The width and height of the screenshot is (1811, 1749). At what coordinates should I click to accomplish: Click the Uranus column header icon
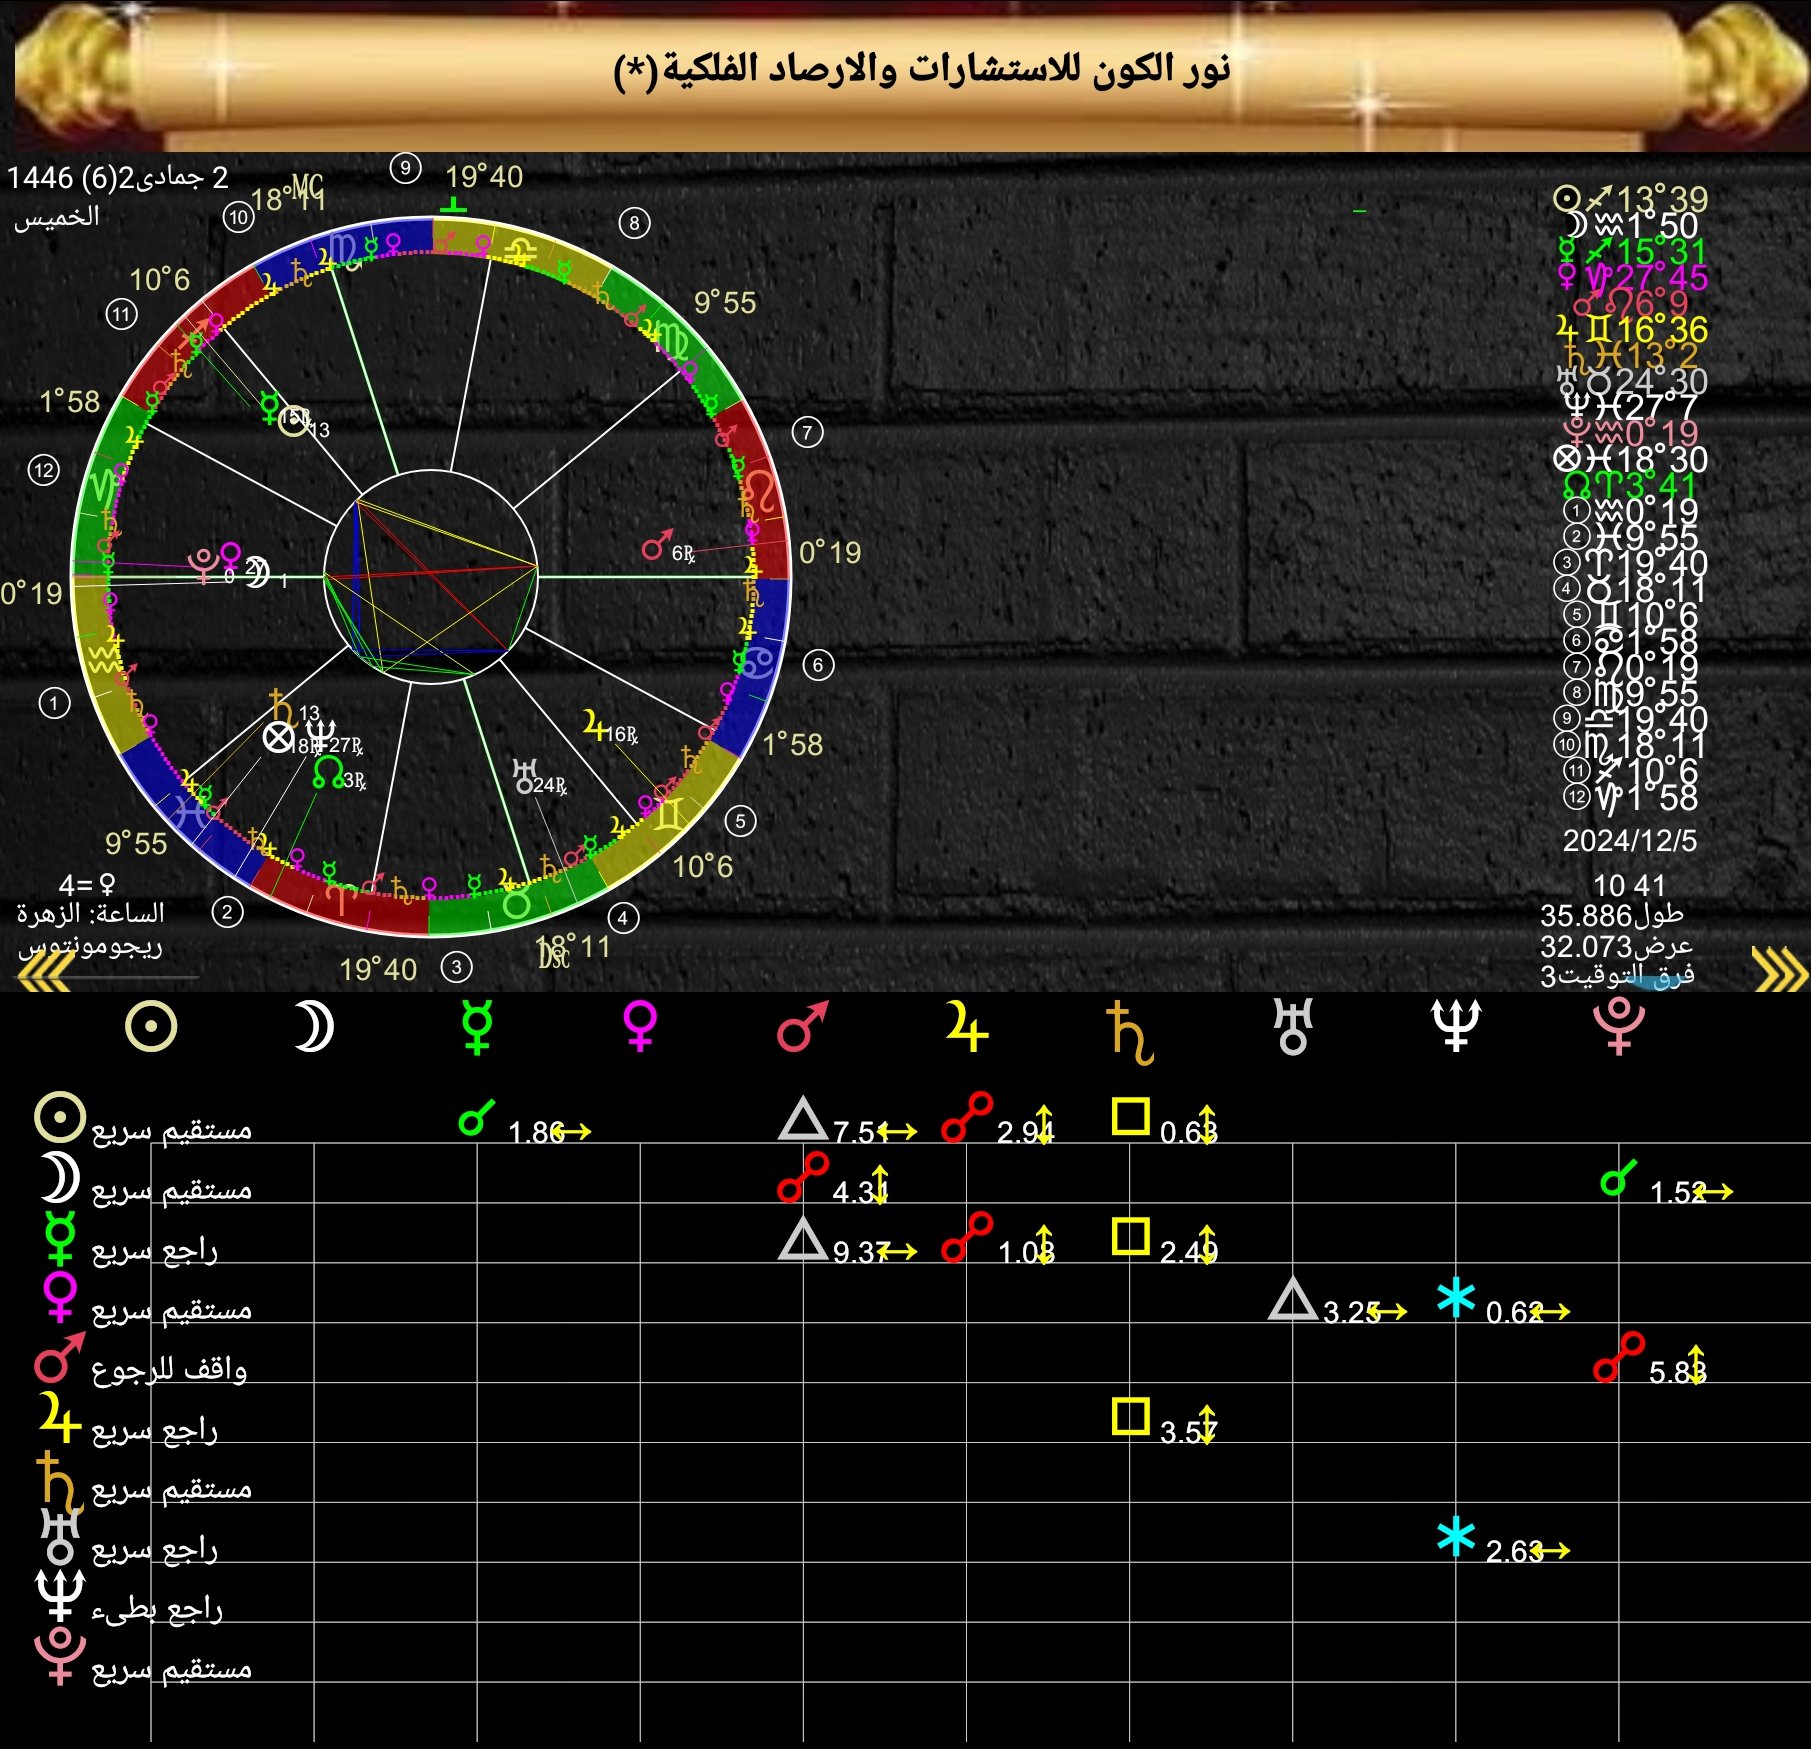tap(1292, 1027)
